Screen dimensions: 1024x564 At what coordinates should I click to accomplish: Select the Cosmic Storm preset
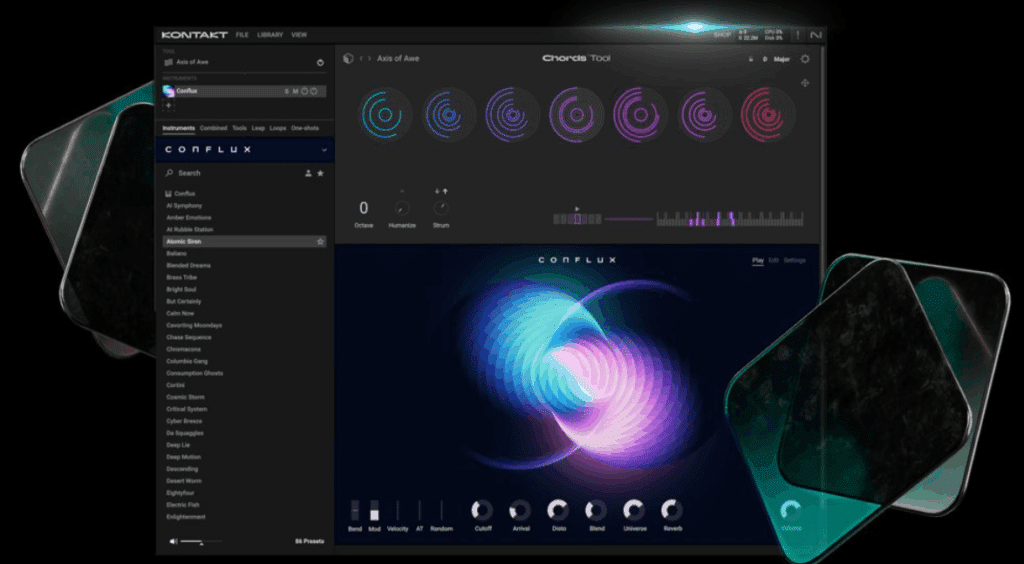click(x=185, y=397)
